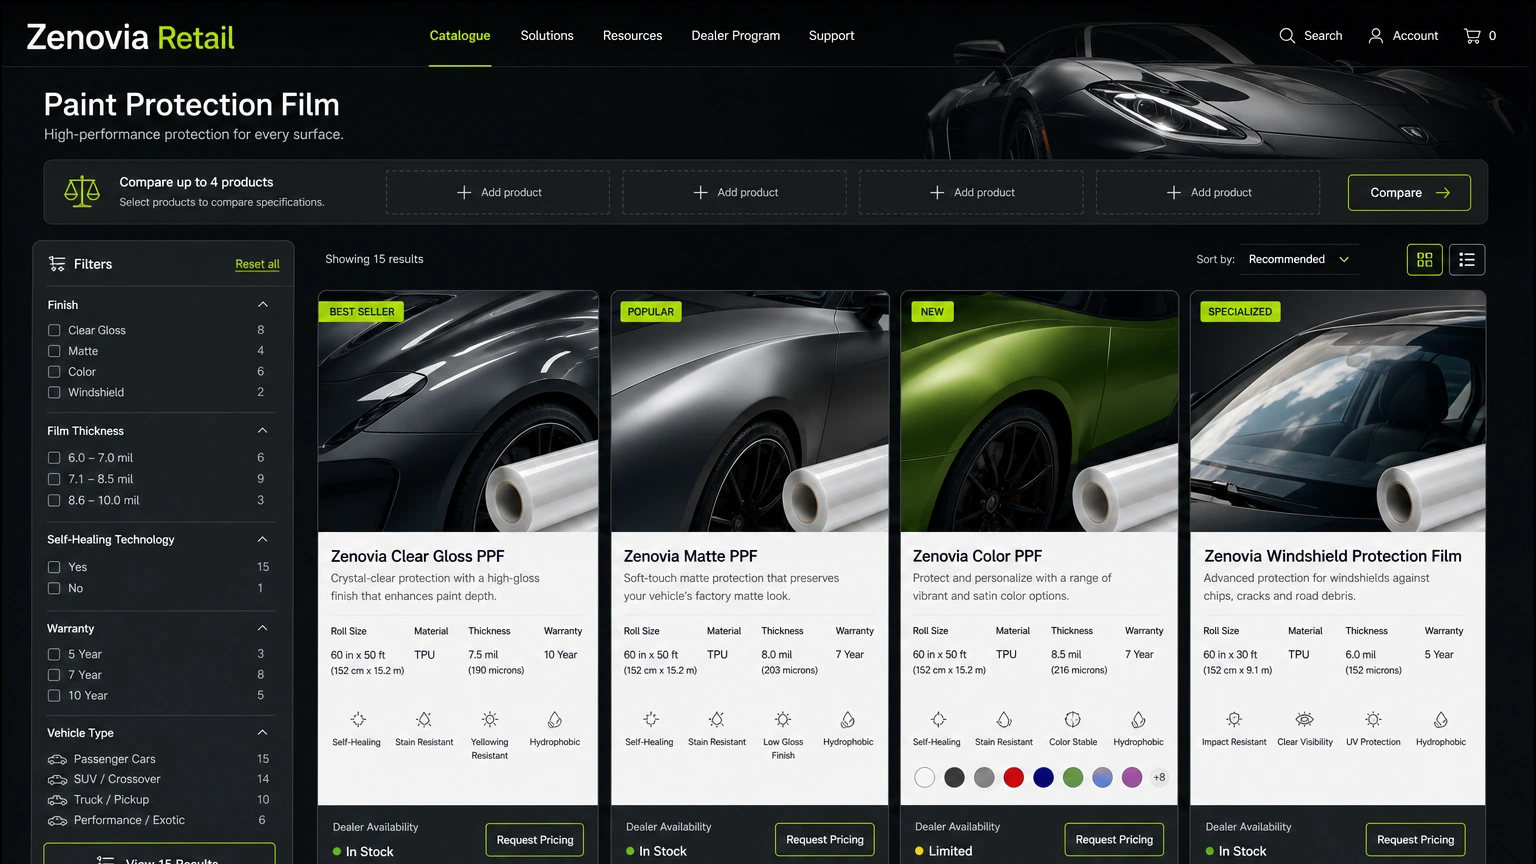Click the Filters sliders icon

point(57,264)
